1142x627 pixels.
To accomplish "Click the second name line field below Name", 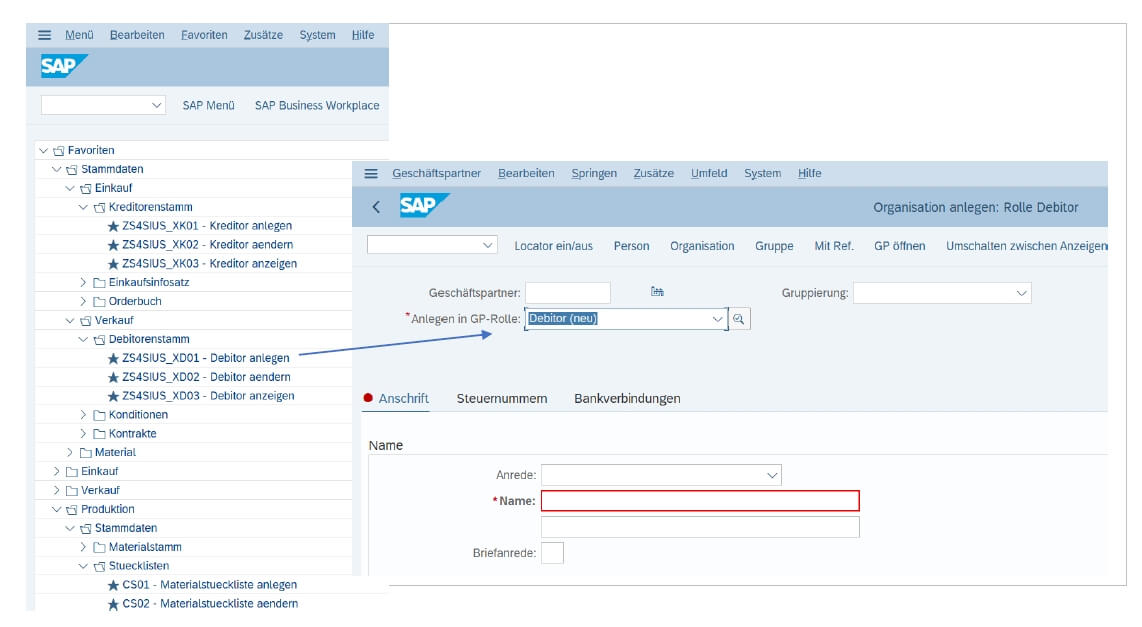I will pyautogui.click(x=700, y=527).
